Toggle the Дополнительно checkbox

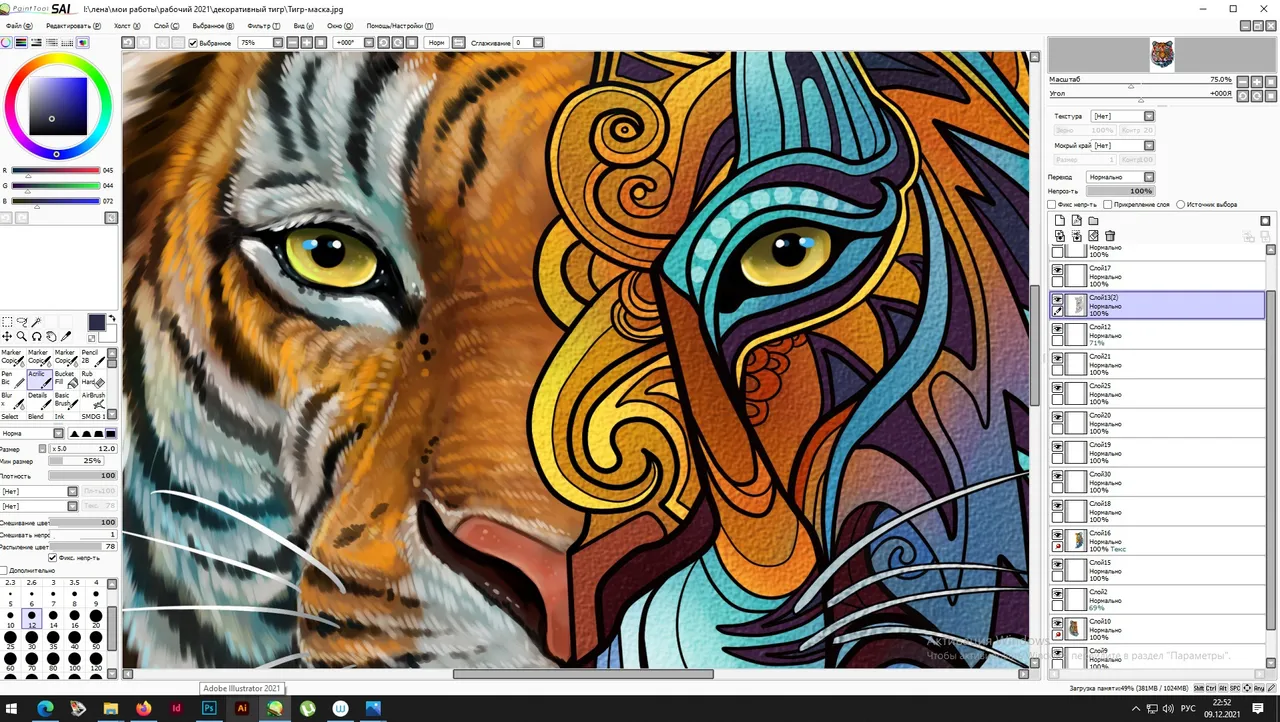click(4, 570)
